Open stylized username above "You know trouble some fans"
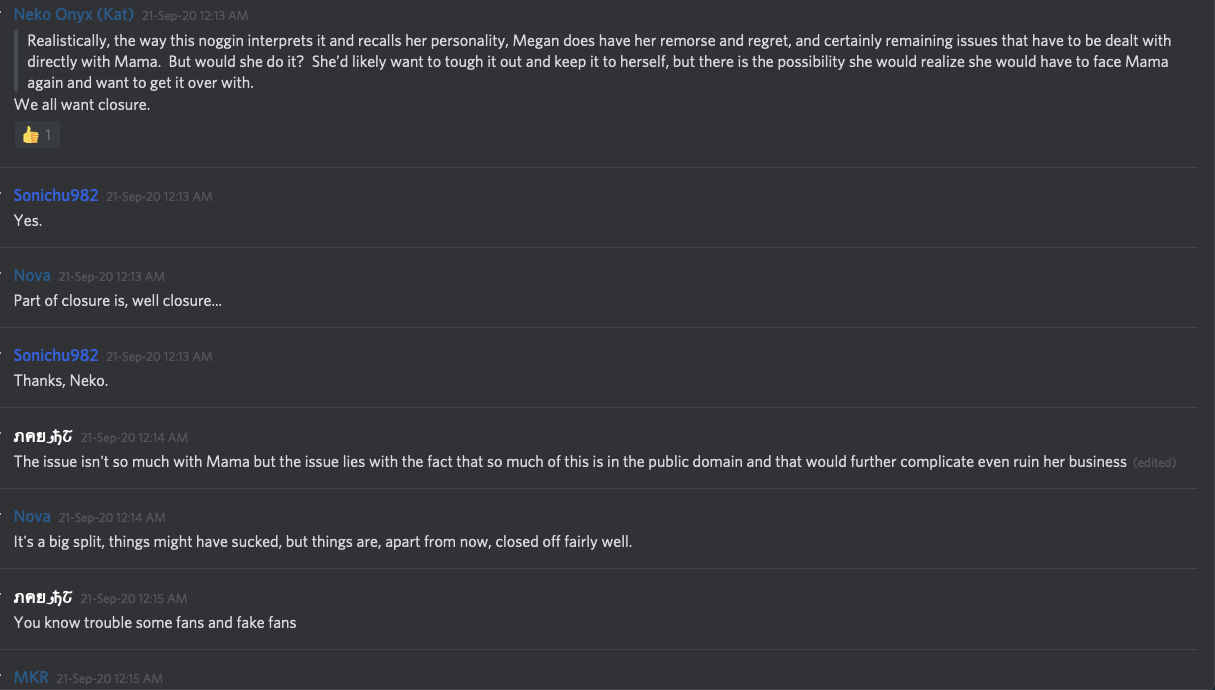 click(x=43, y=597)
